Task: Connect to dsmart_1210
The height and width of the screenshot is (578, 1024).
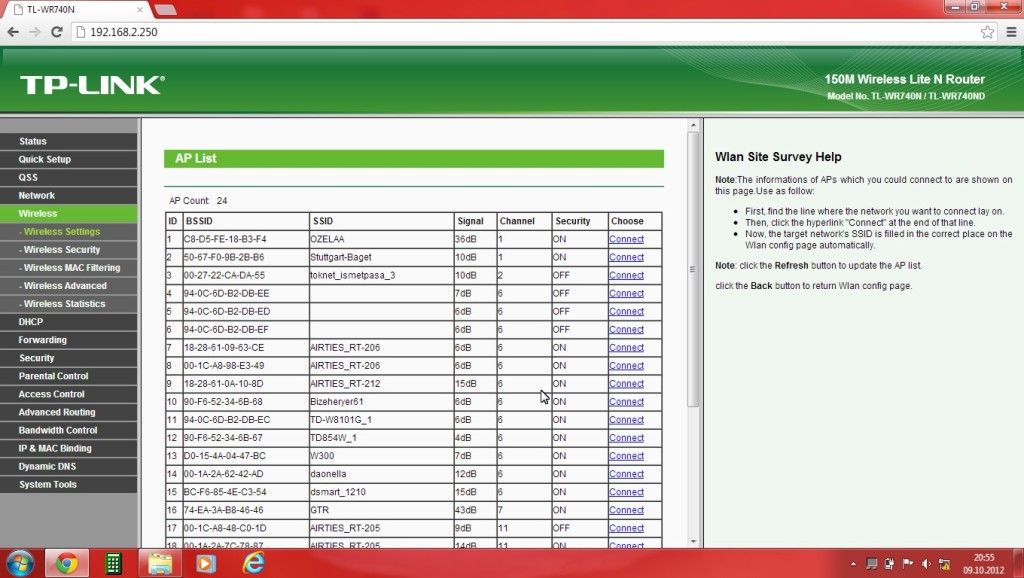Action: coord(626,492)
